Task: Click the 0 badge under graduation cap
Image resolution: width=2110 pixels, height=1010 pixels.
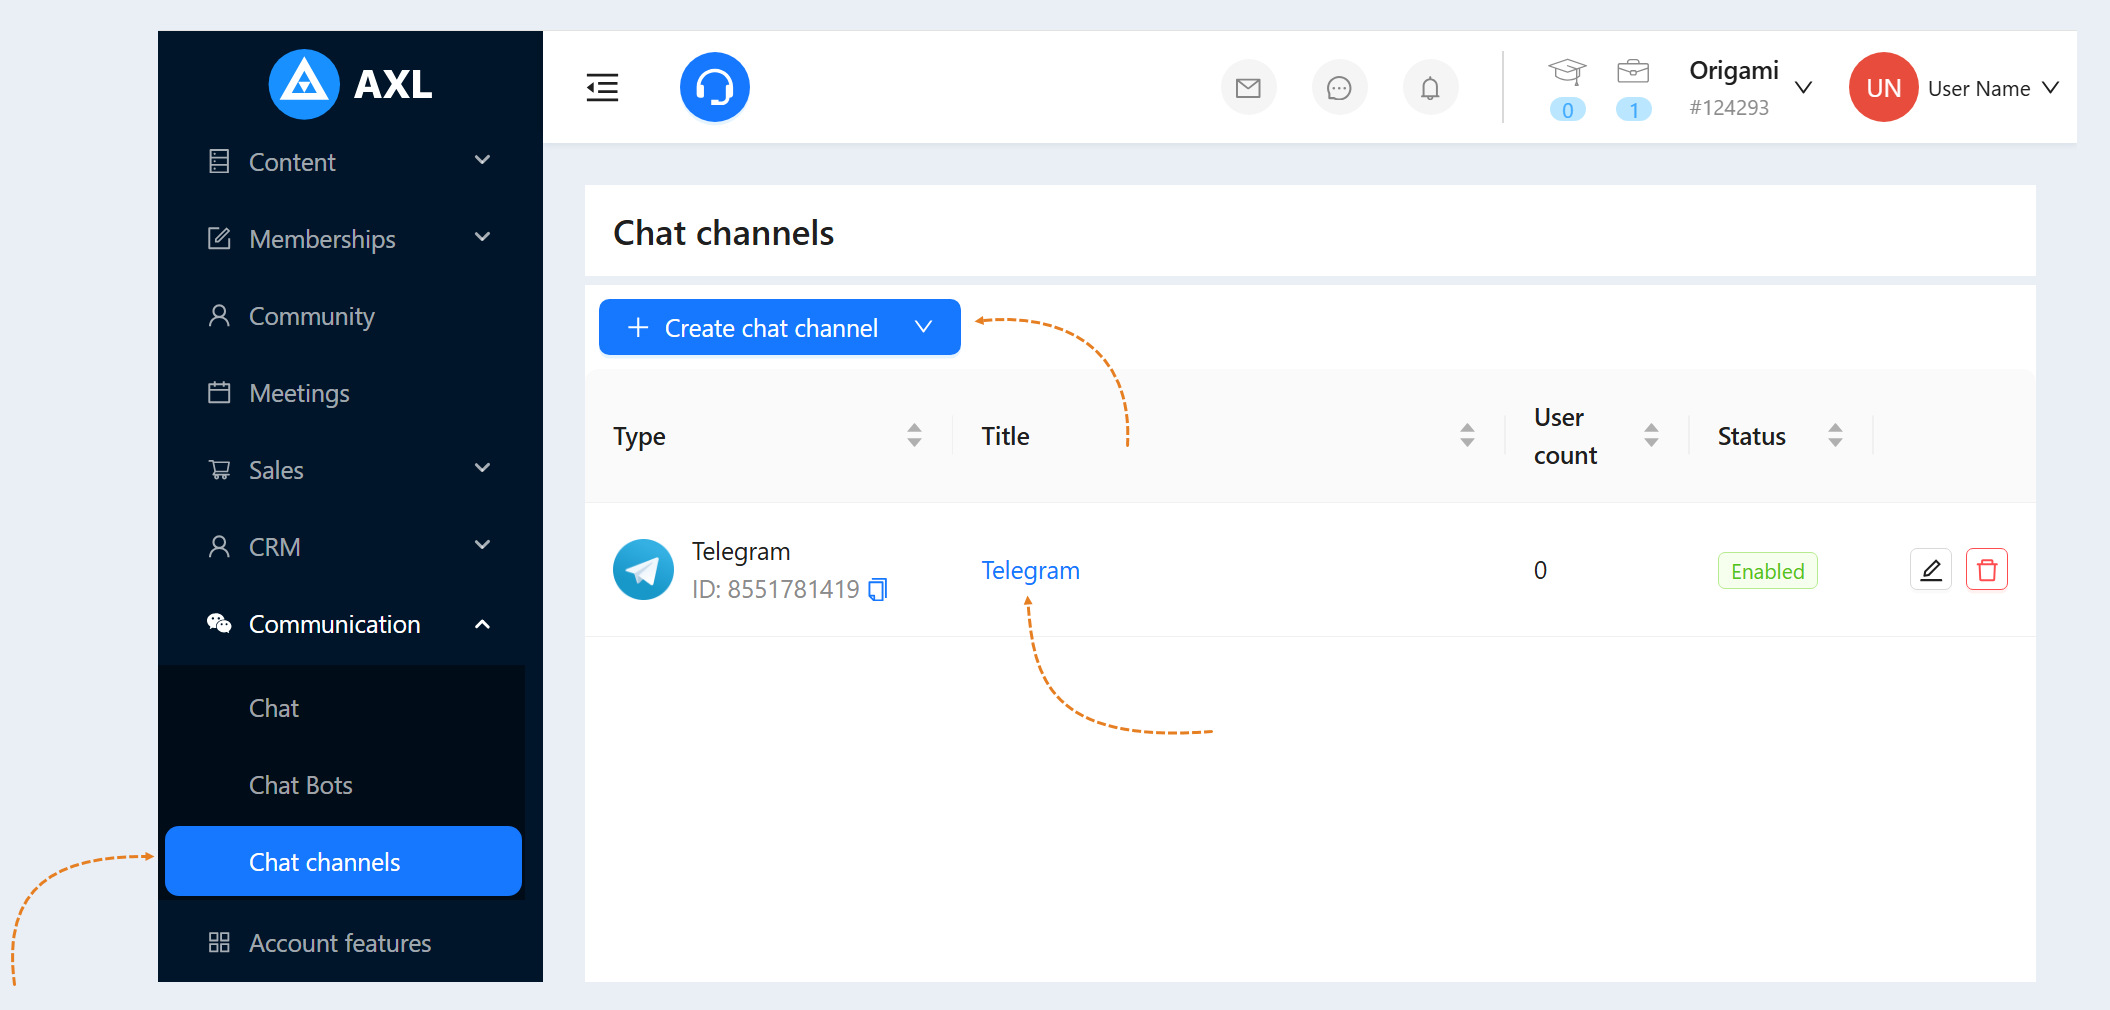Action: (1567, 110)
